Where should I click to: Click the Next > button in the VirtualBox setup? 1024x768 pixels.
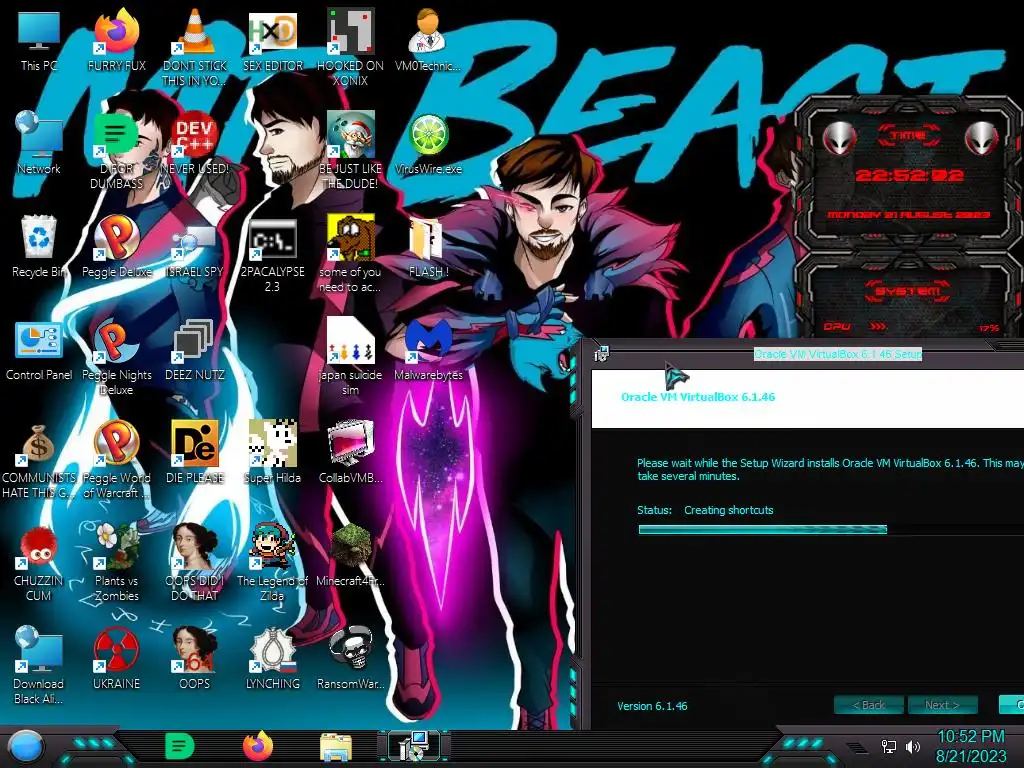pos(942,705)
